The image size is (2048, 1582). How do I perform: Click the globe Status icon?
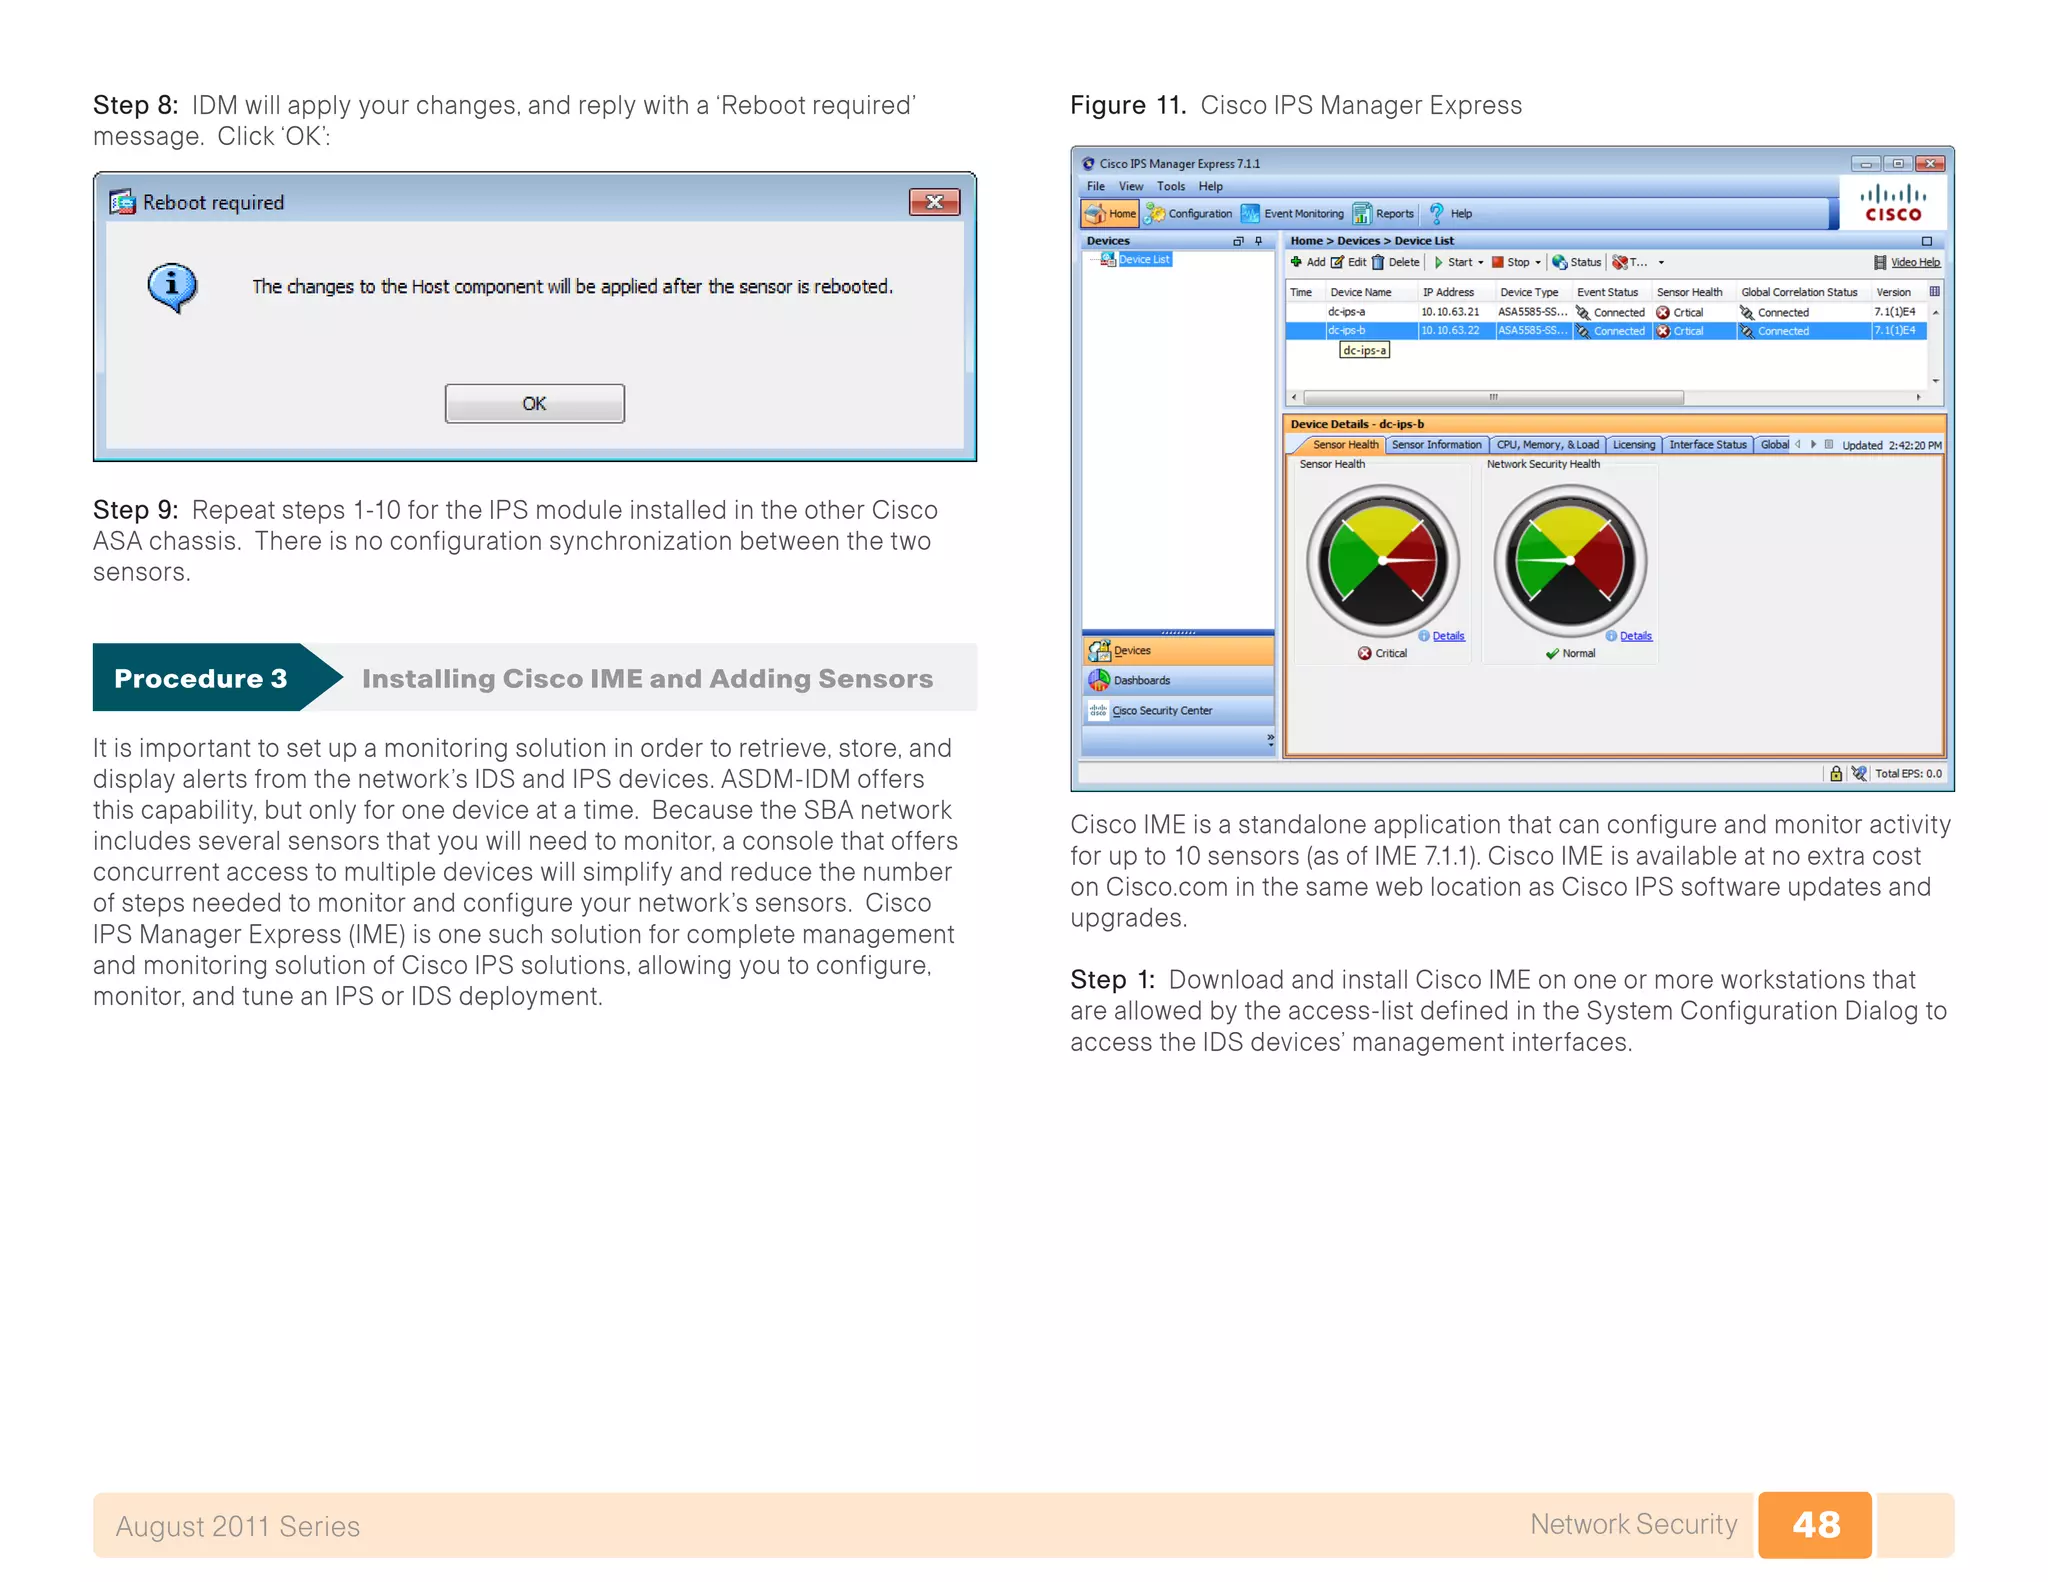1559,262
